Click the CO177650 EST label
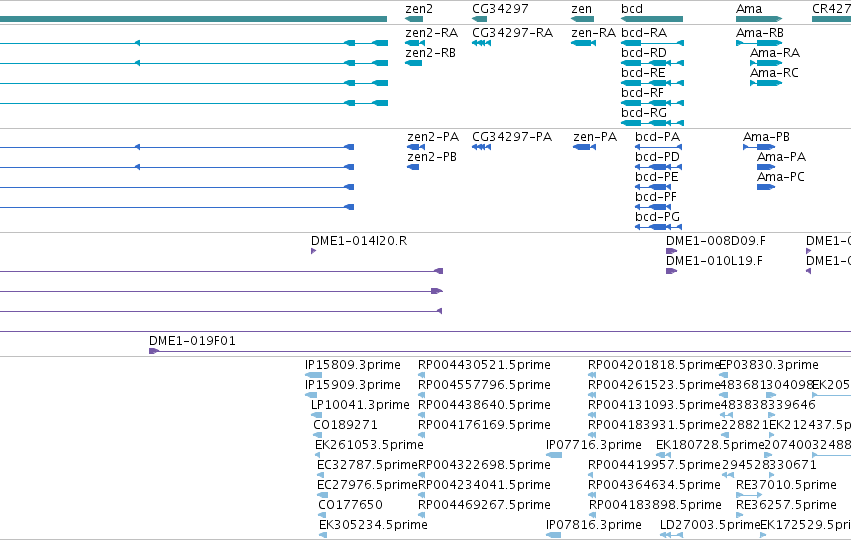 pos(351,505)
